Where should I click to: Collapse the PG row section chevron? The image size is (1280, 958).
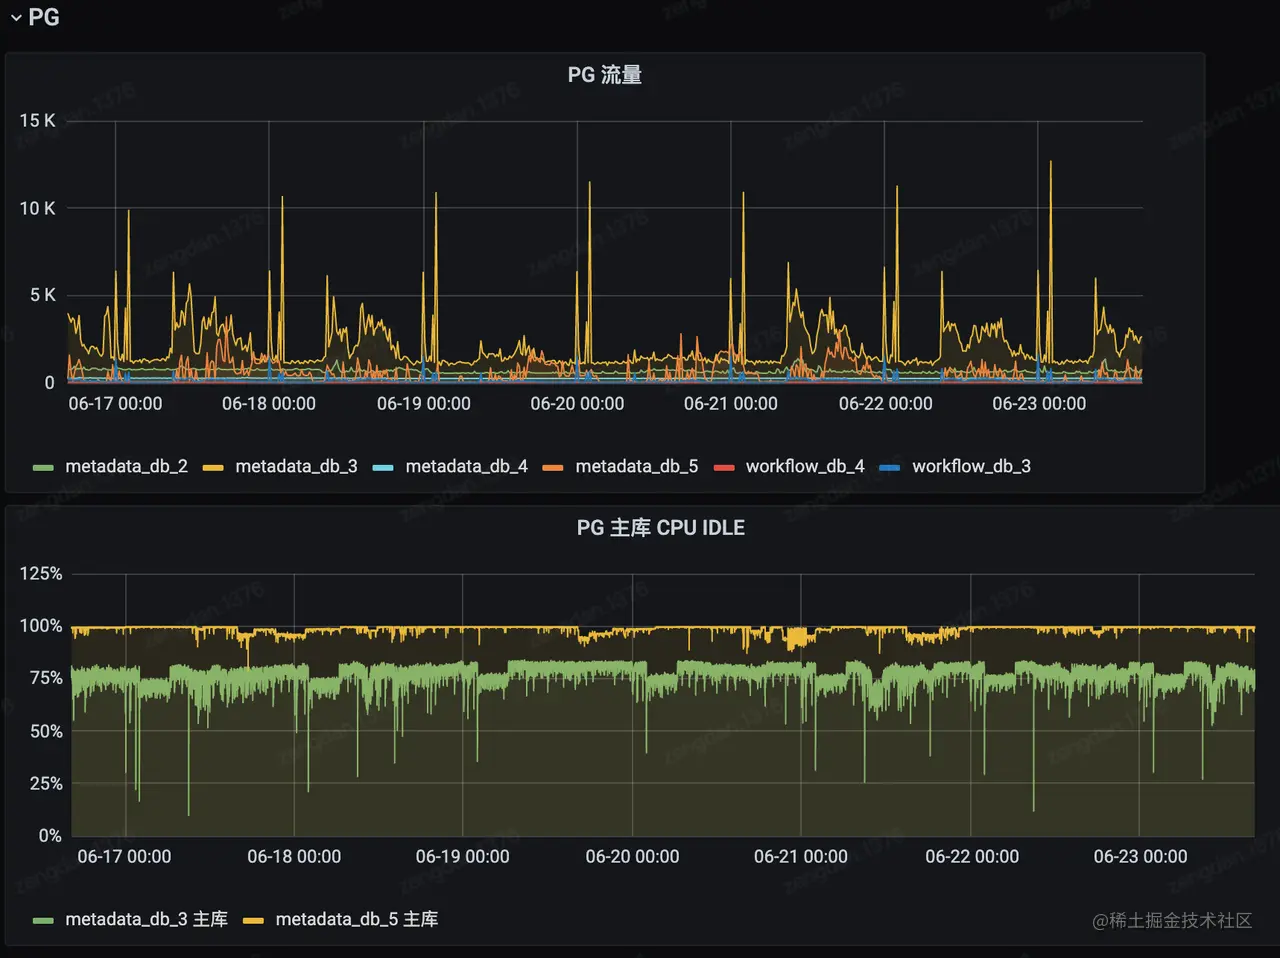tap(16, 18)
